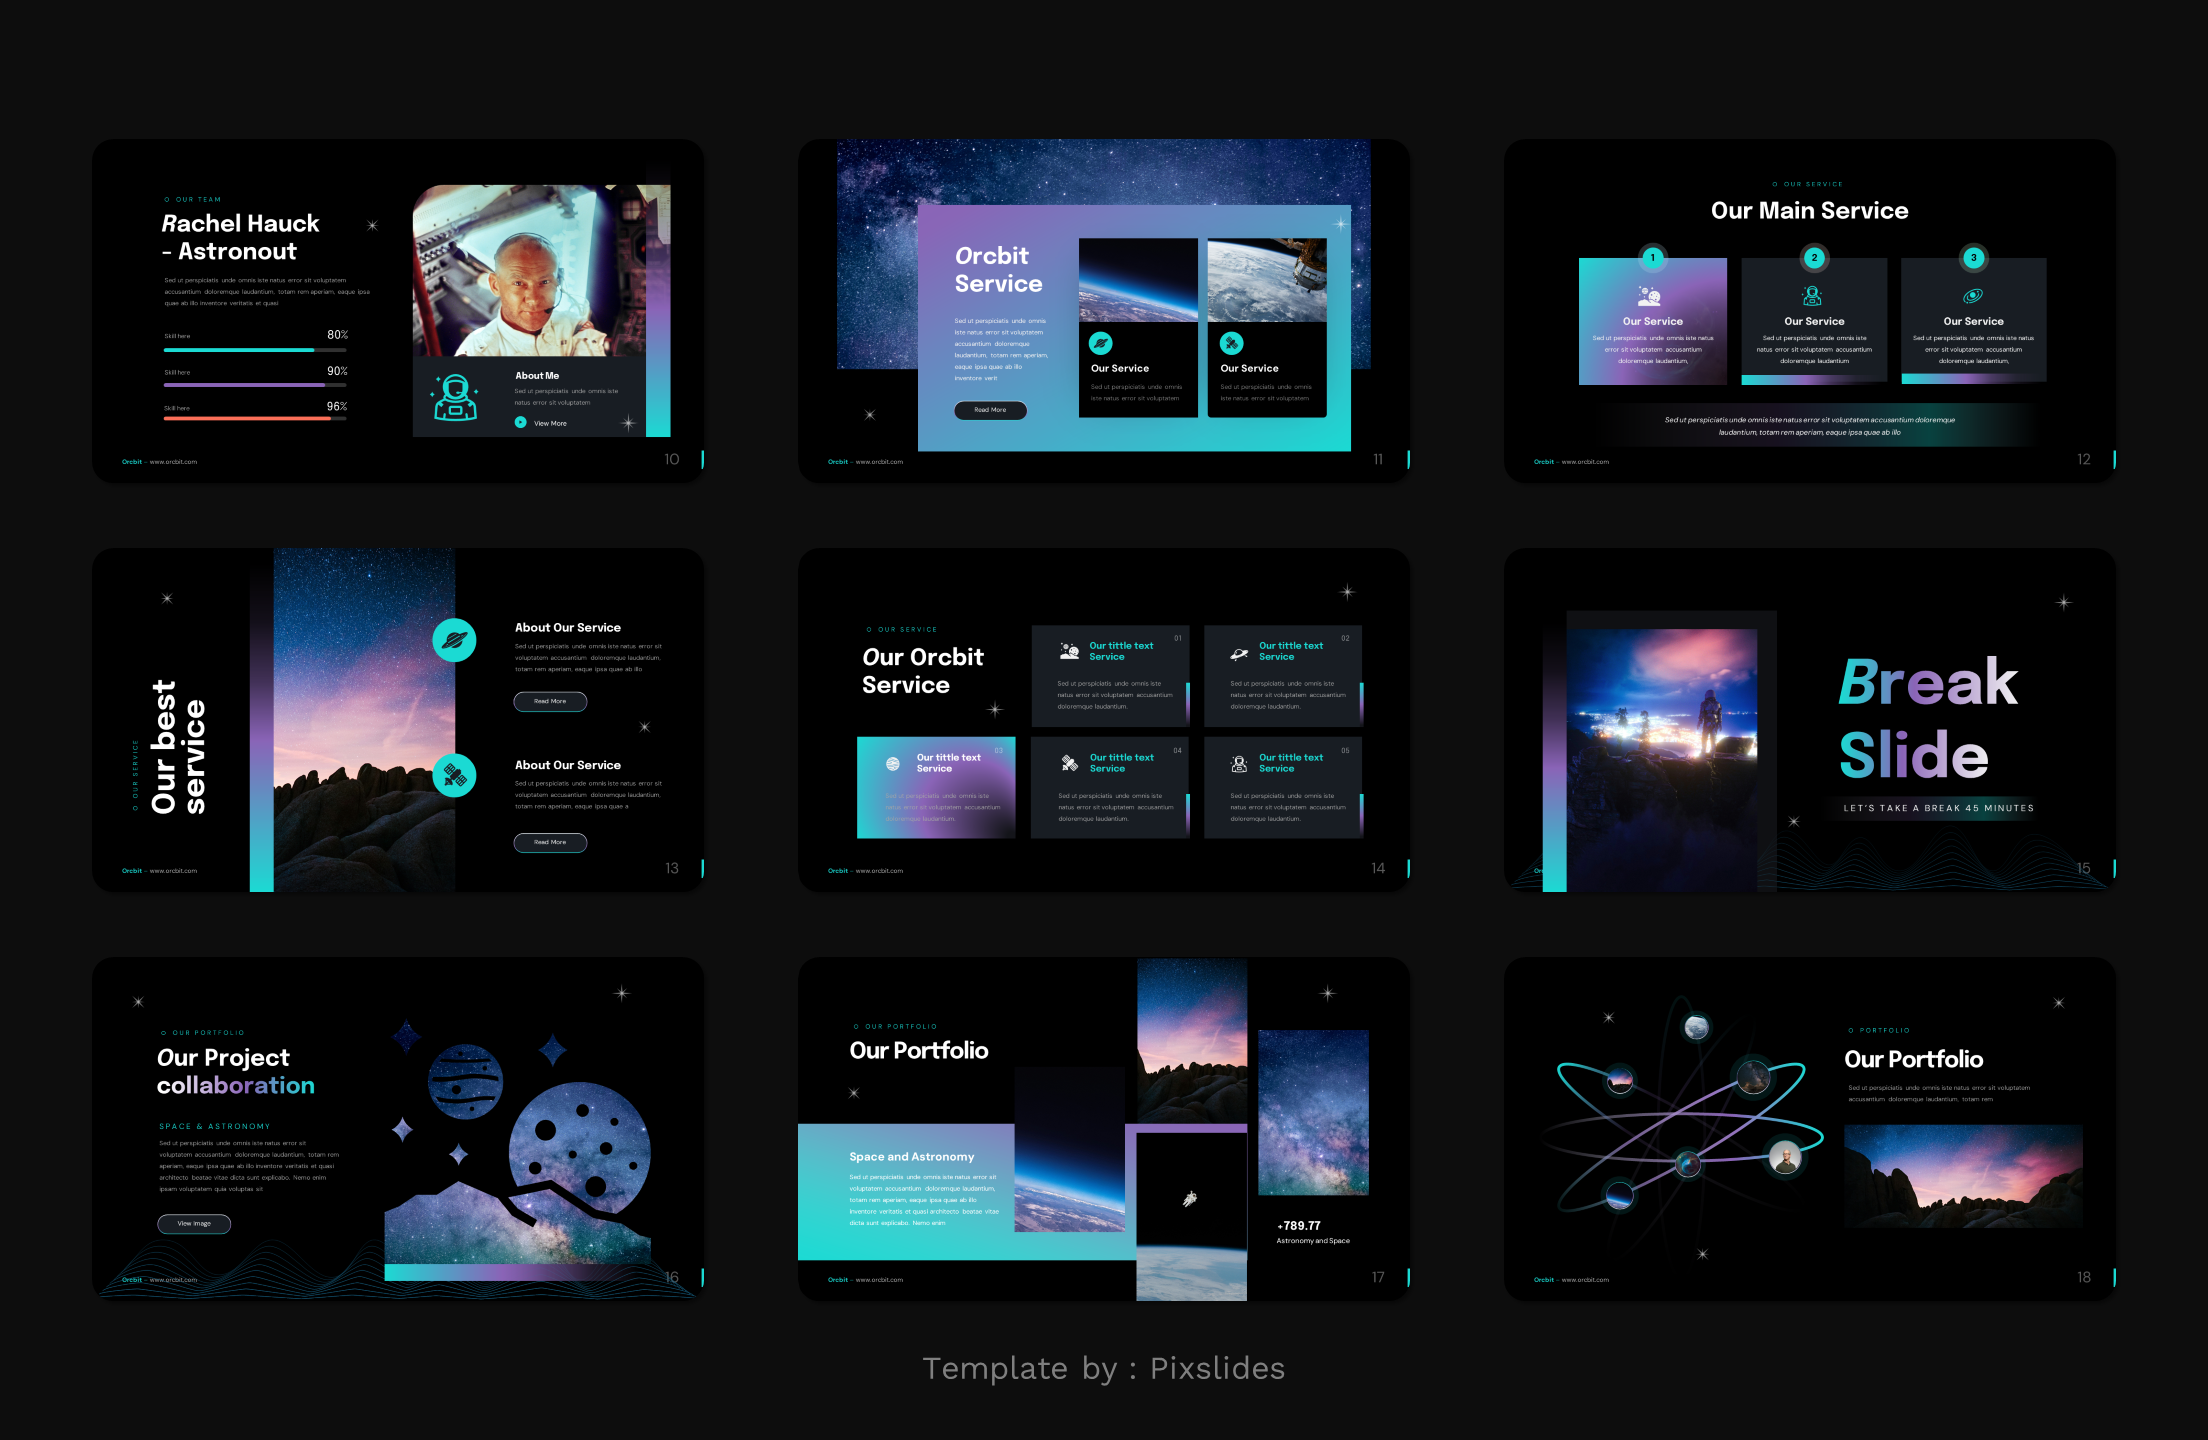The height and width of the screenshot is (1440, 2208).
Task: Click the Space and Astronomy heading on slide 17
Action: 912,1156
